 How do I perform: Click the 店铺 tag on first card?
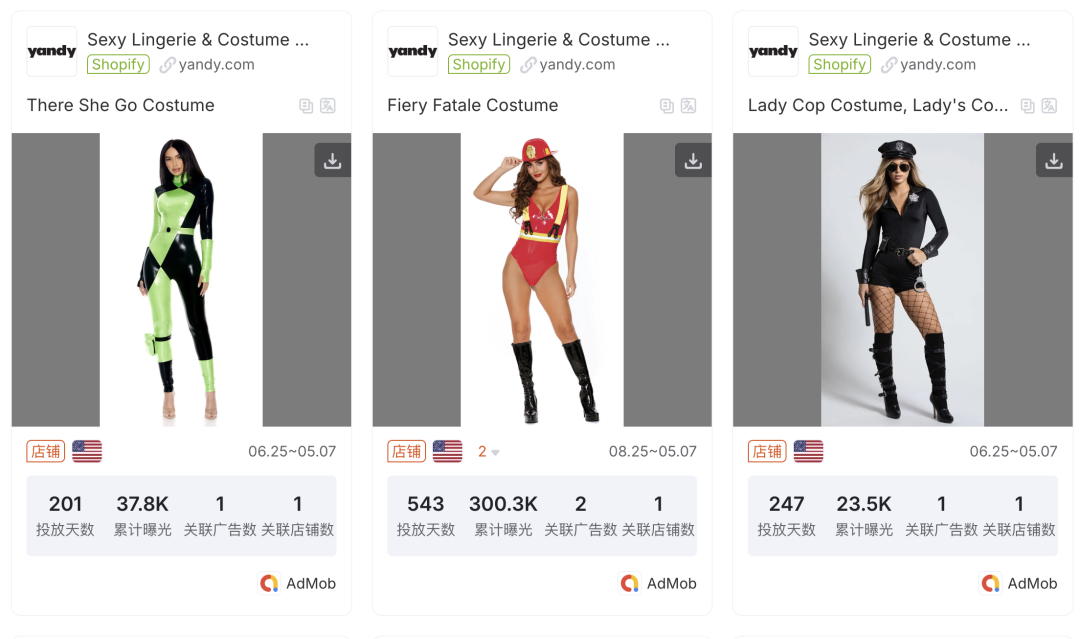click(46, 451)
